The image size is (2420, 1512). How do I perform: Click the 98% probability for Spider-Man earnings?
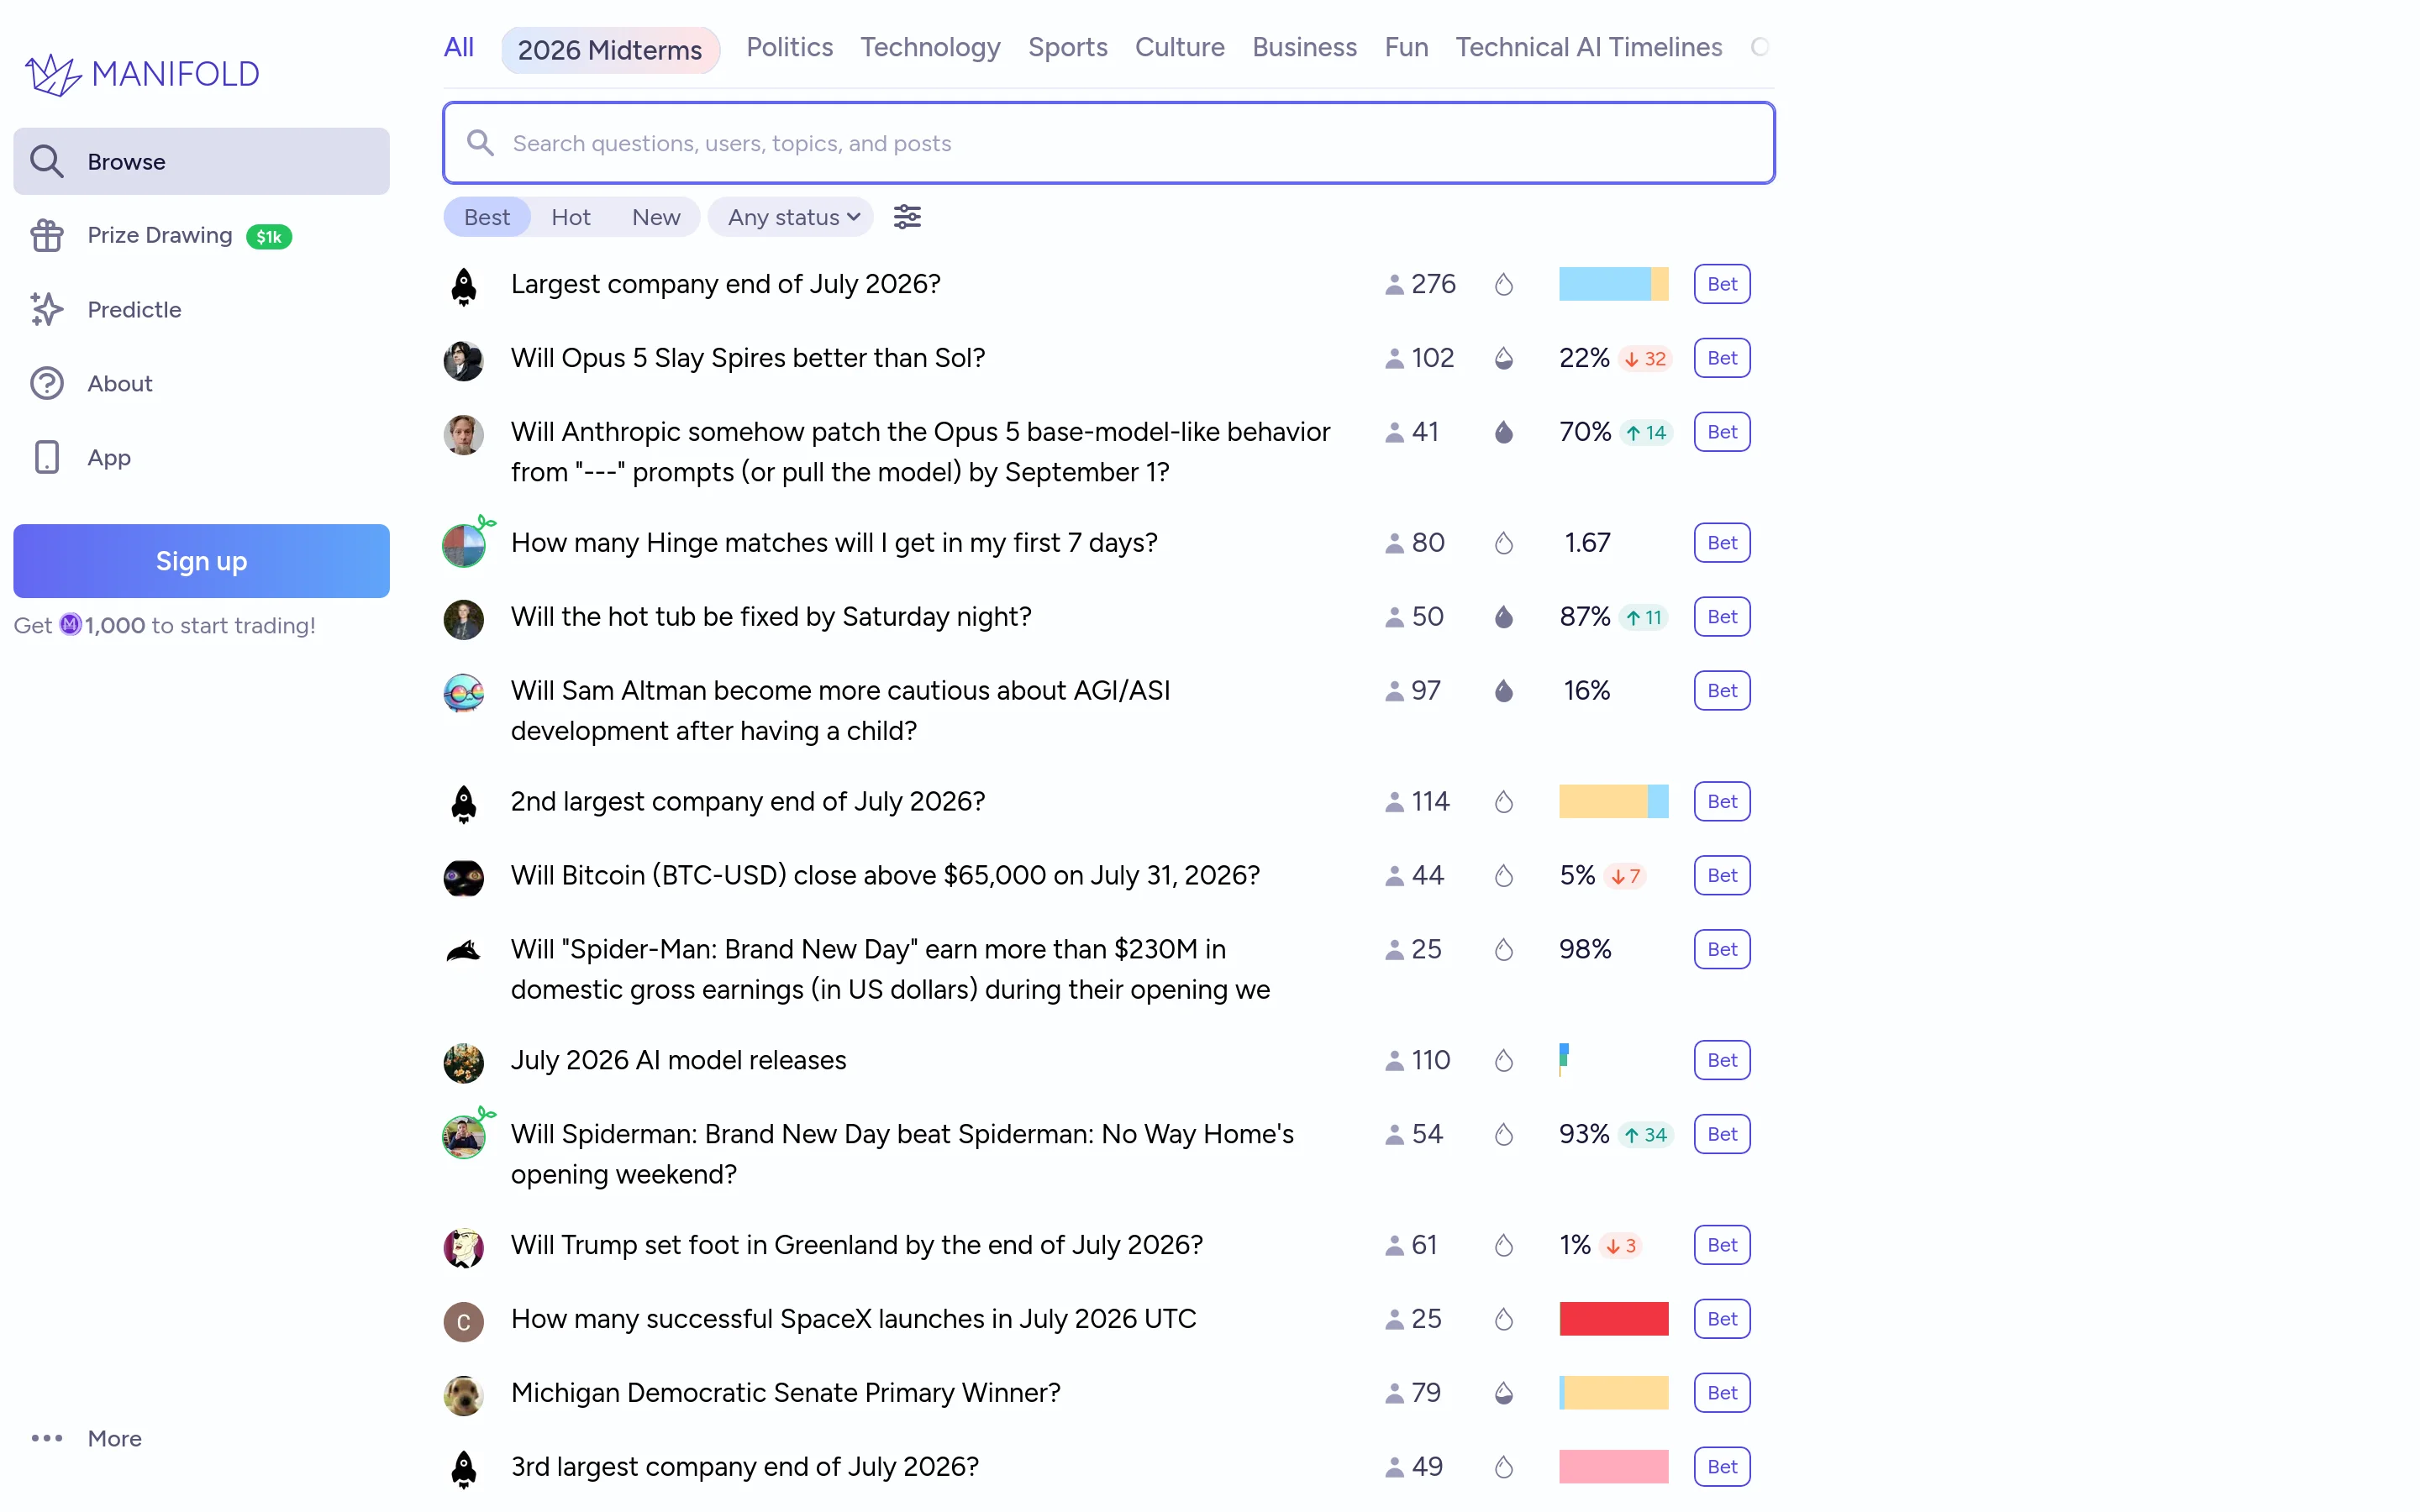1585,949
